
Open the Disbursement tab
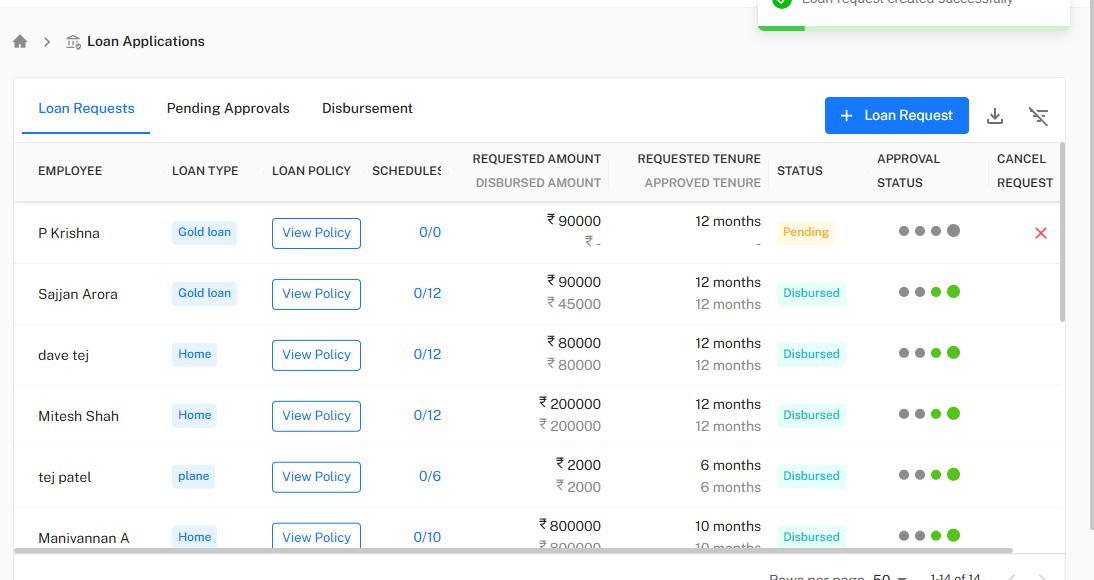[x=367, y=108]
